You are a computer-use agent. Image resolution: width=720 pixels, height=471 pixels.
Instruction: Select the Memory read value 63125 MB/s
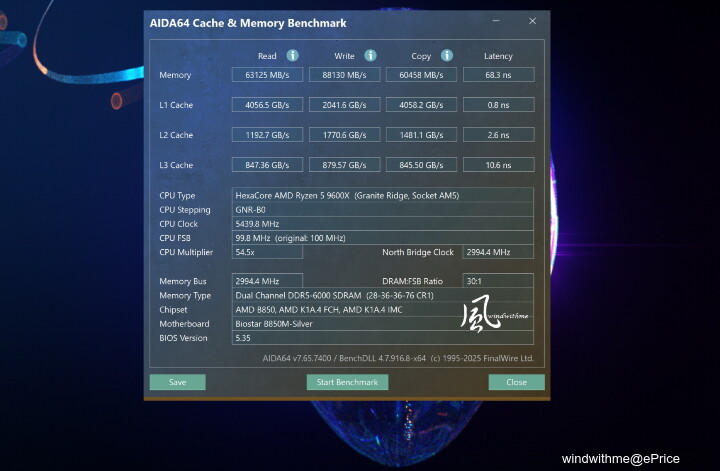tap(267, 75)
